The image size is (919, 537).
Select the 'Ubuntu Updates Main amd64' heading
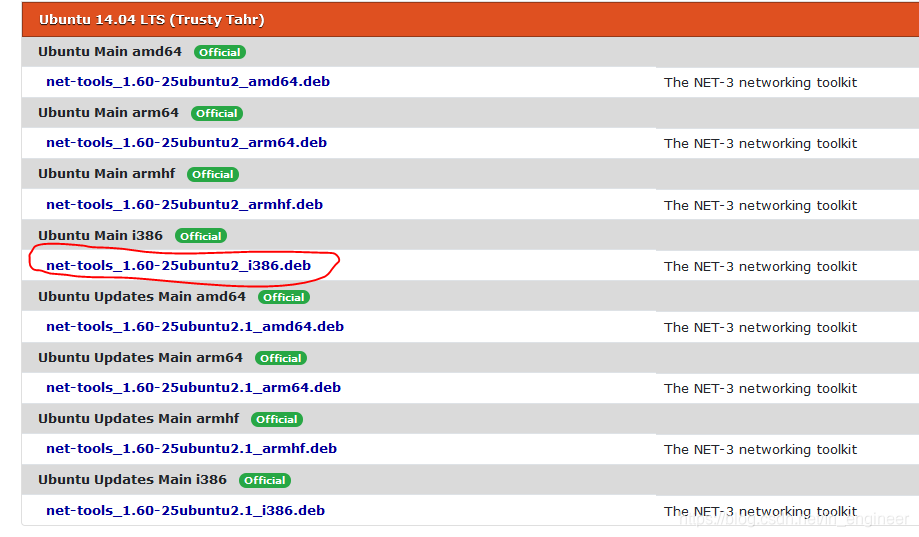142,297
